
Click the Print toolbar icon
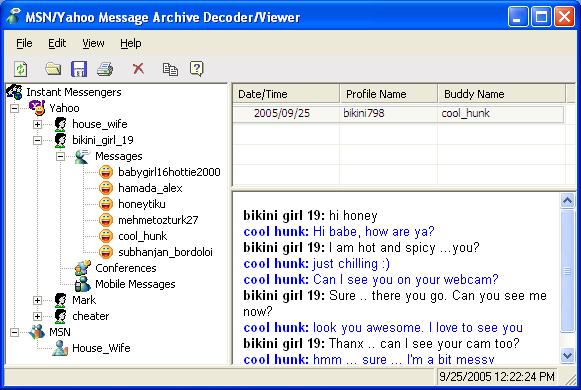105,69
